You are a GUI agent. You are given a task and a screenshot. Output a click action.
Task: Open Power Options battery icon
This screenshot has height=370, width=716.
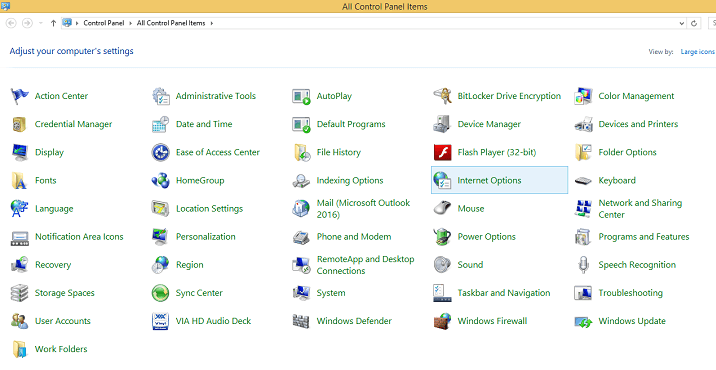[x=442, y=237]
